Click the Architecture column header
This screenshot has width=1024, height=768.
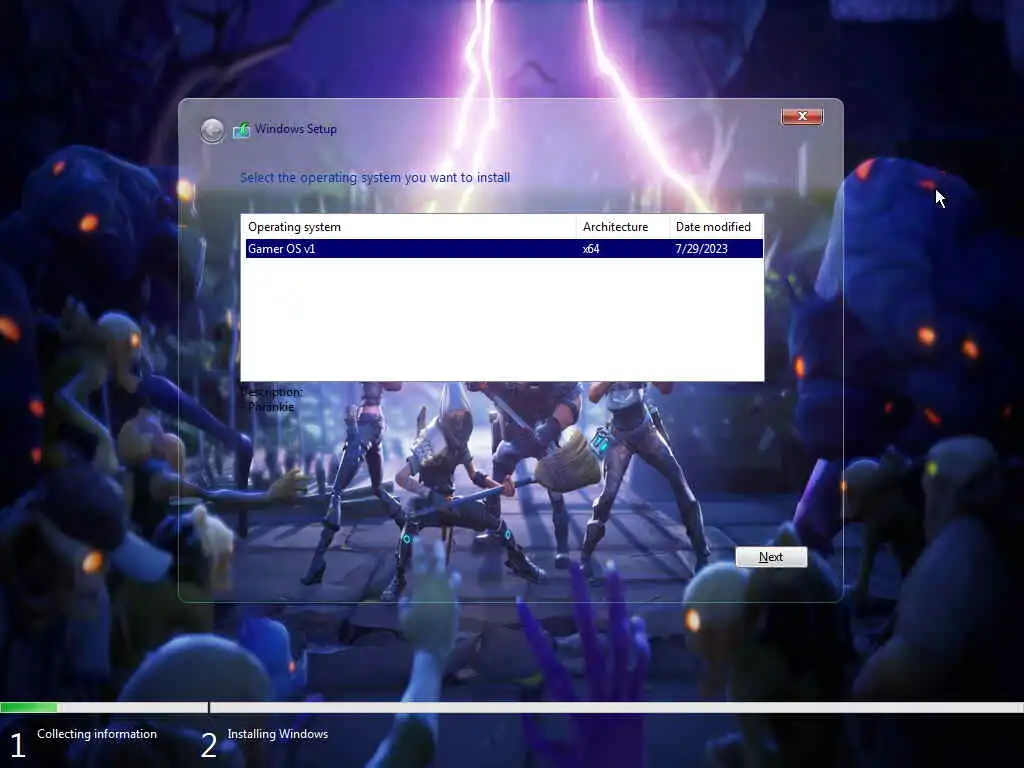point(623,227)
